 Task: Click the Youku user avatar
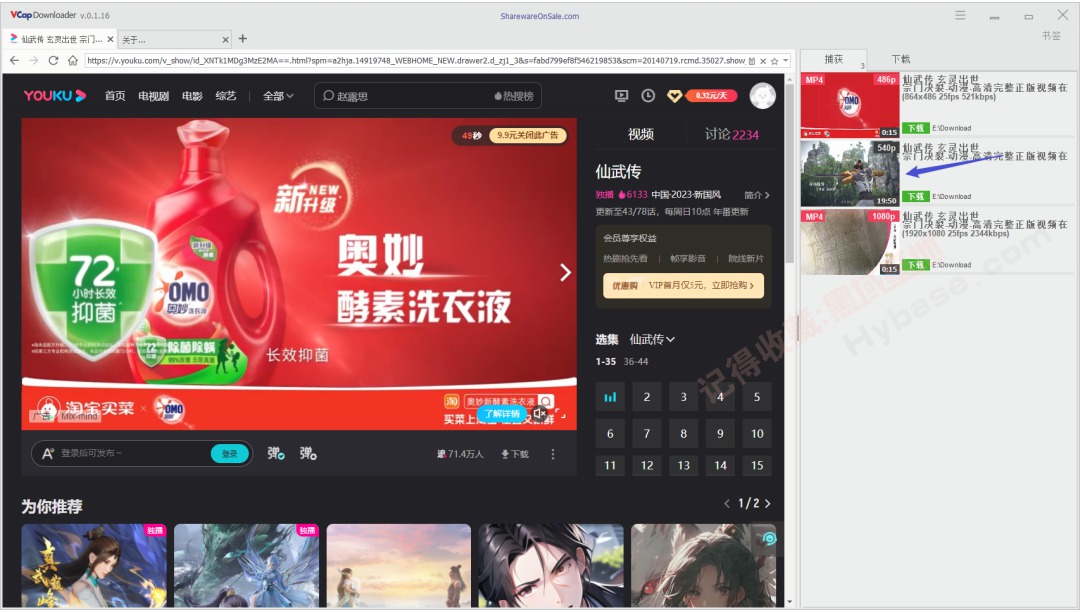click(763, 96)
